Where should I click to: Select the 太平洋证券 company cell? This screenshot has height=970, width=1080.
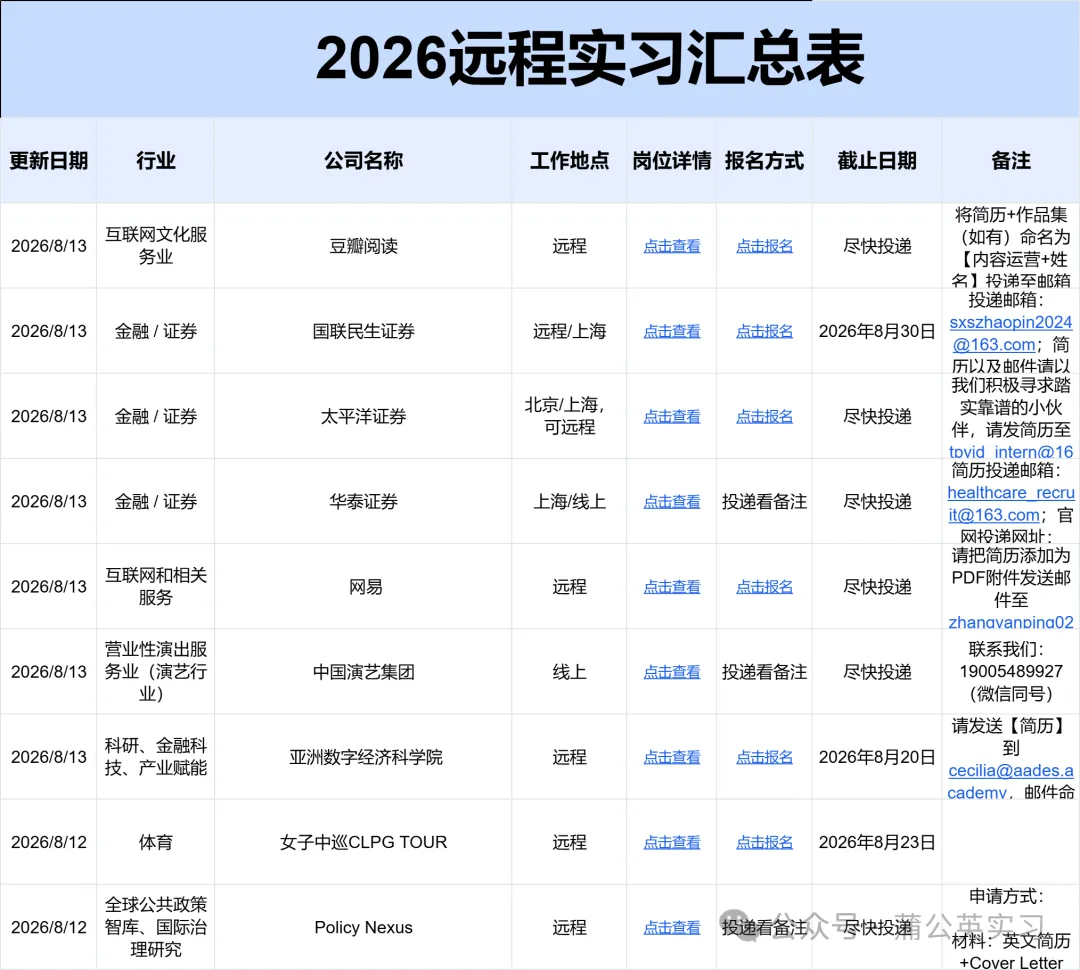[x=363, y=417]
